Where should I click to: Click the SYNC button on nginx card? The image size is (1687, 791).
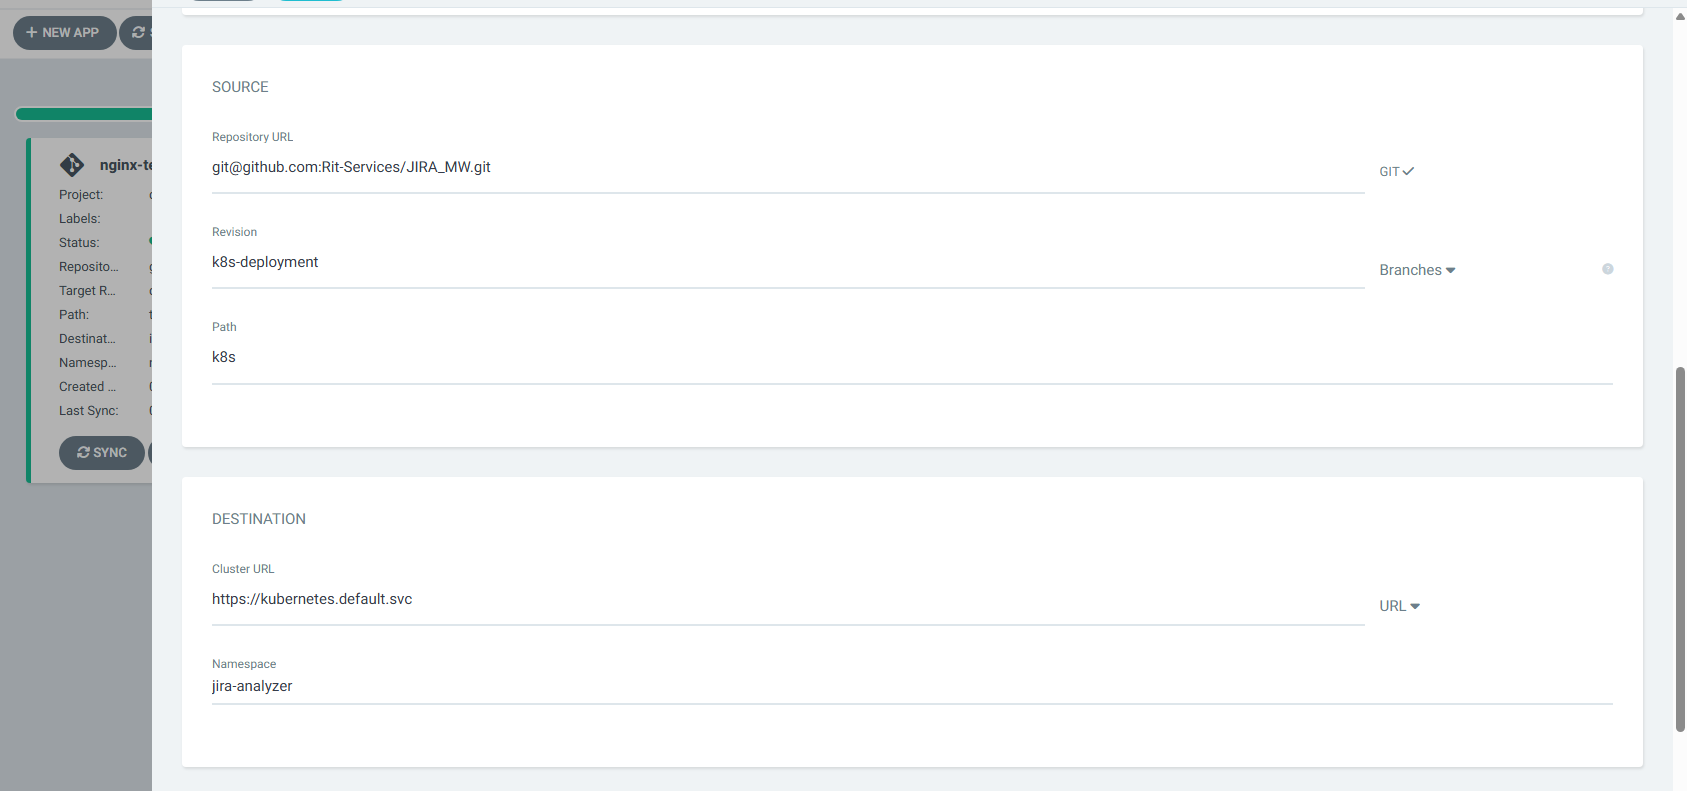coord(102,453)
